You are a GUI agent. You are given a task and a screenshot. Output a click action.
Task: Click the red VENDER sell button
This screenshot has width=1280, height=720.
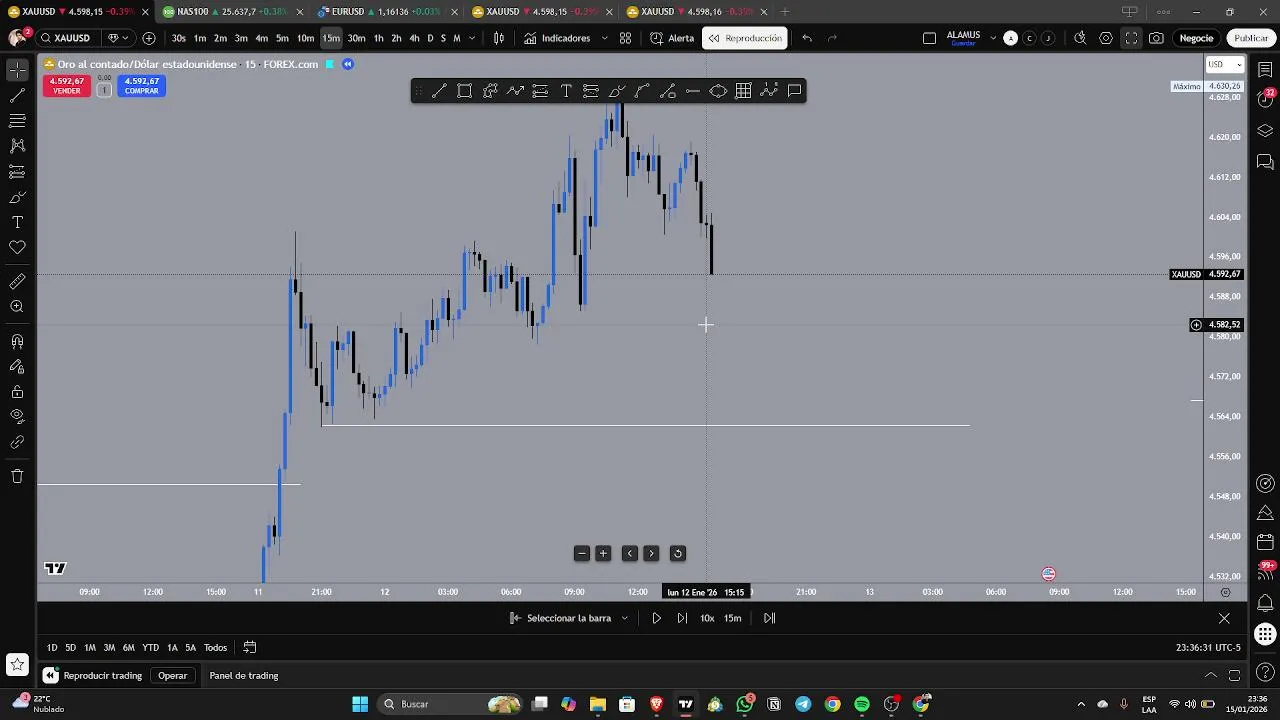coord(67,86)
